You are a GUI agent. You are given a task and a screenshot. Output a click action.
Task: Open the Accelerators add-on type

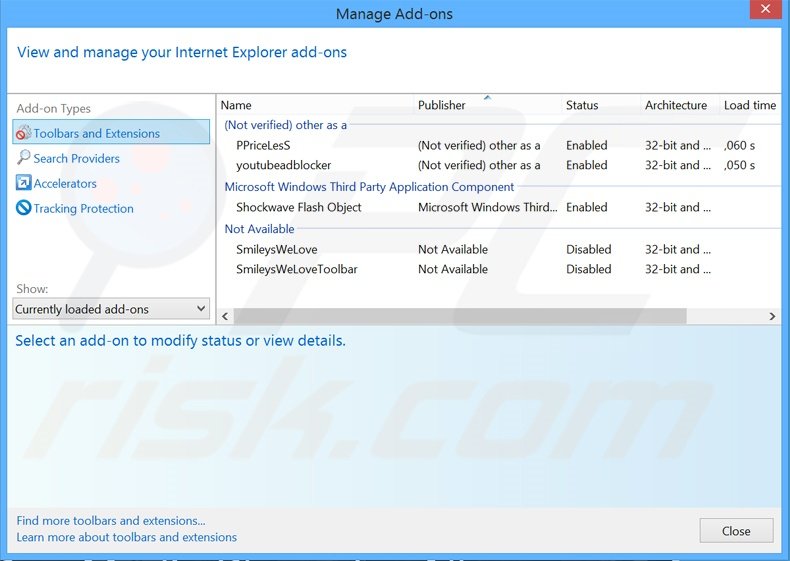coord(65,183)
